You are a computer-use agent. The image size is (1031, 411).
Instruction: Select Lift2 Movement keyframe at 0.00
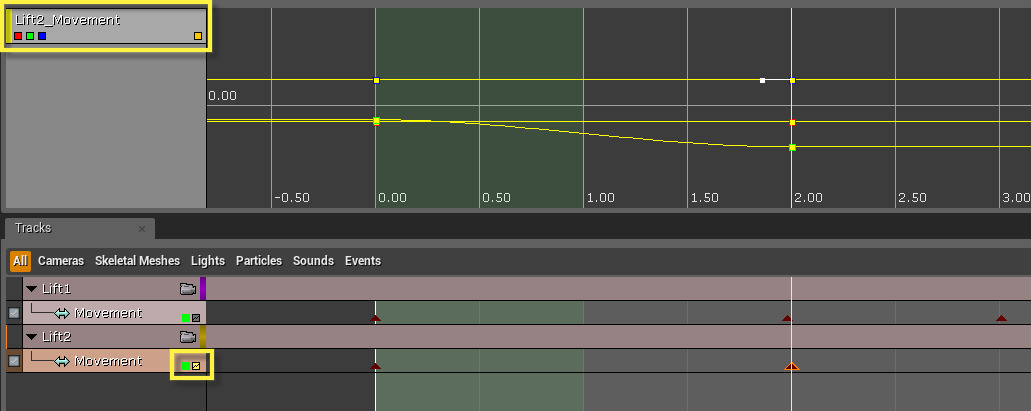375,366
